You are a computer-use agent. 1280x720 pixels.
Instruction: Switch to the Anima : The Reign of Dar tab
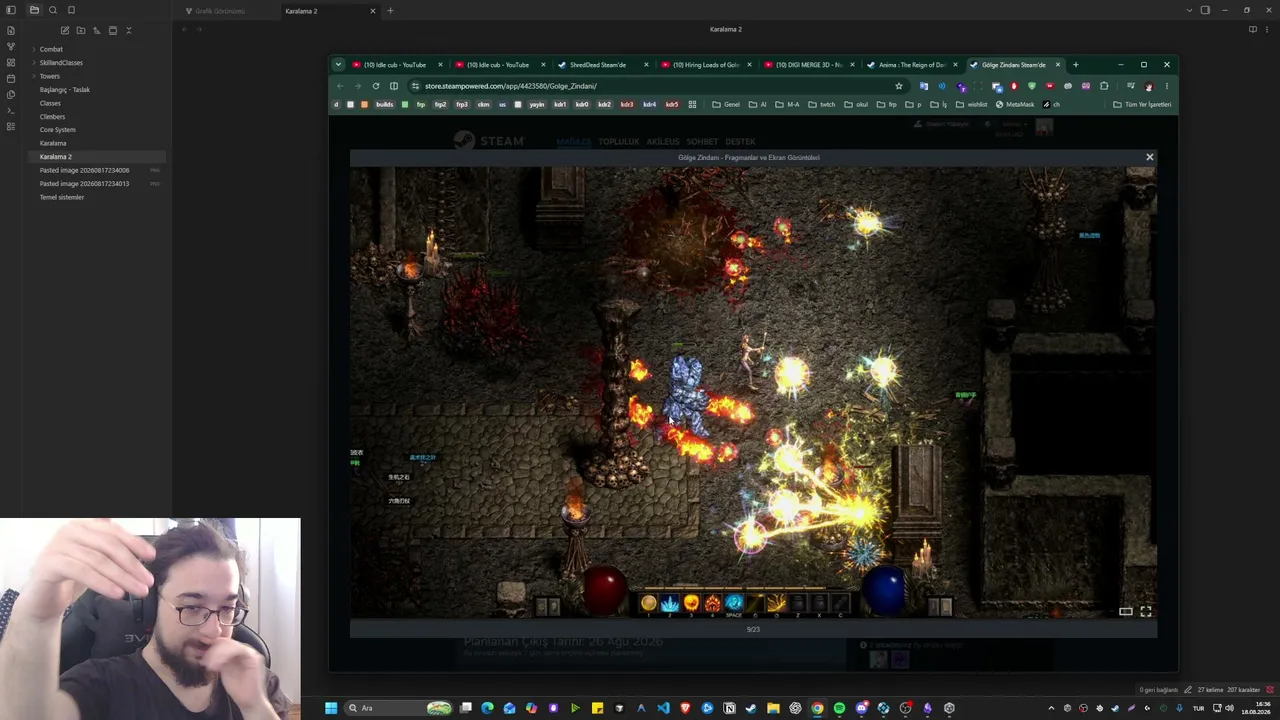coord(910,65)
